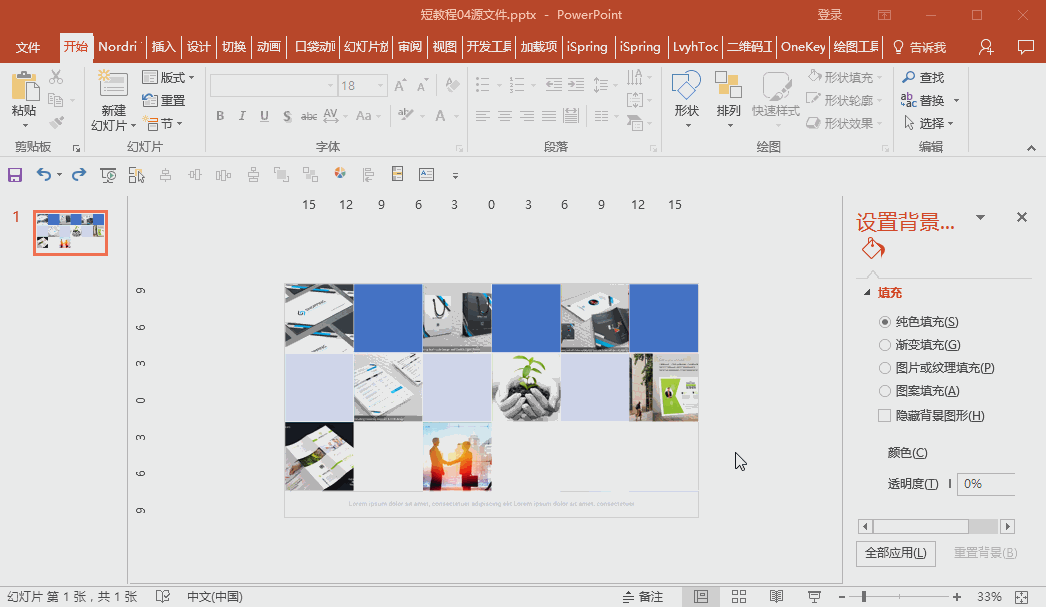Open the Share person icon

[x=986, y=47]
